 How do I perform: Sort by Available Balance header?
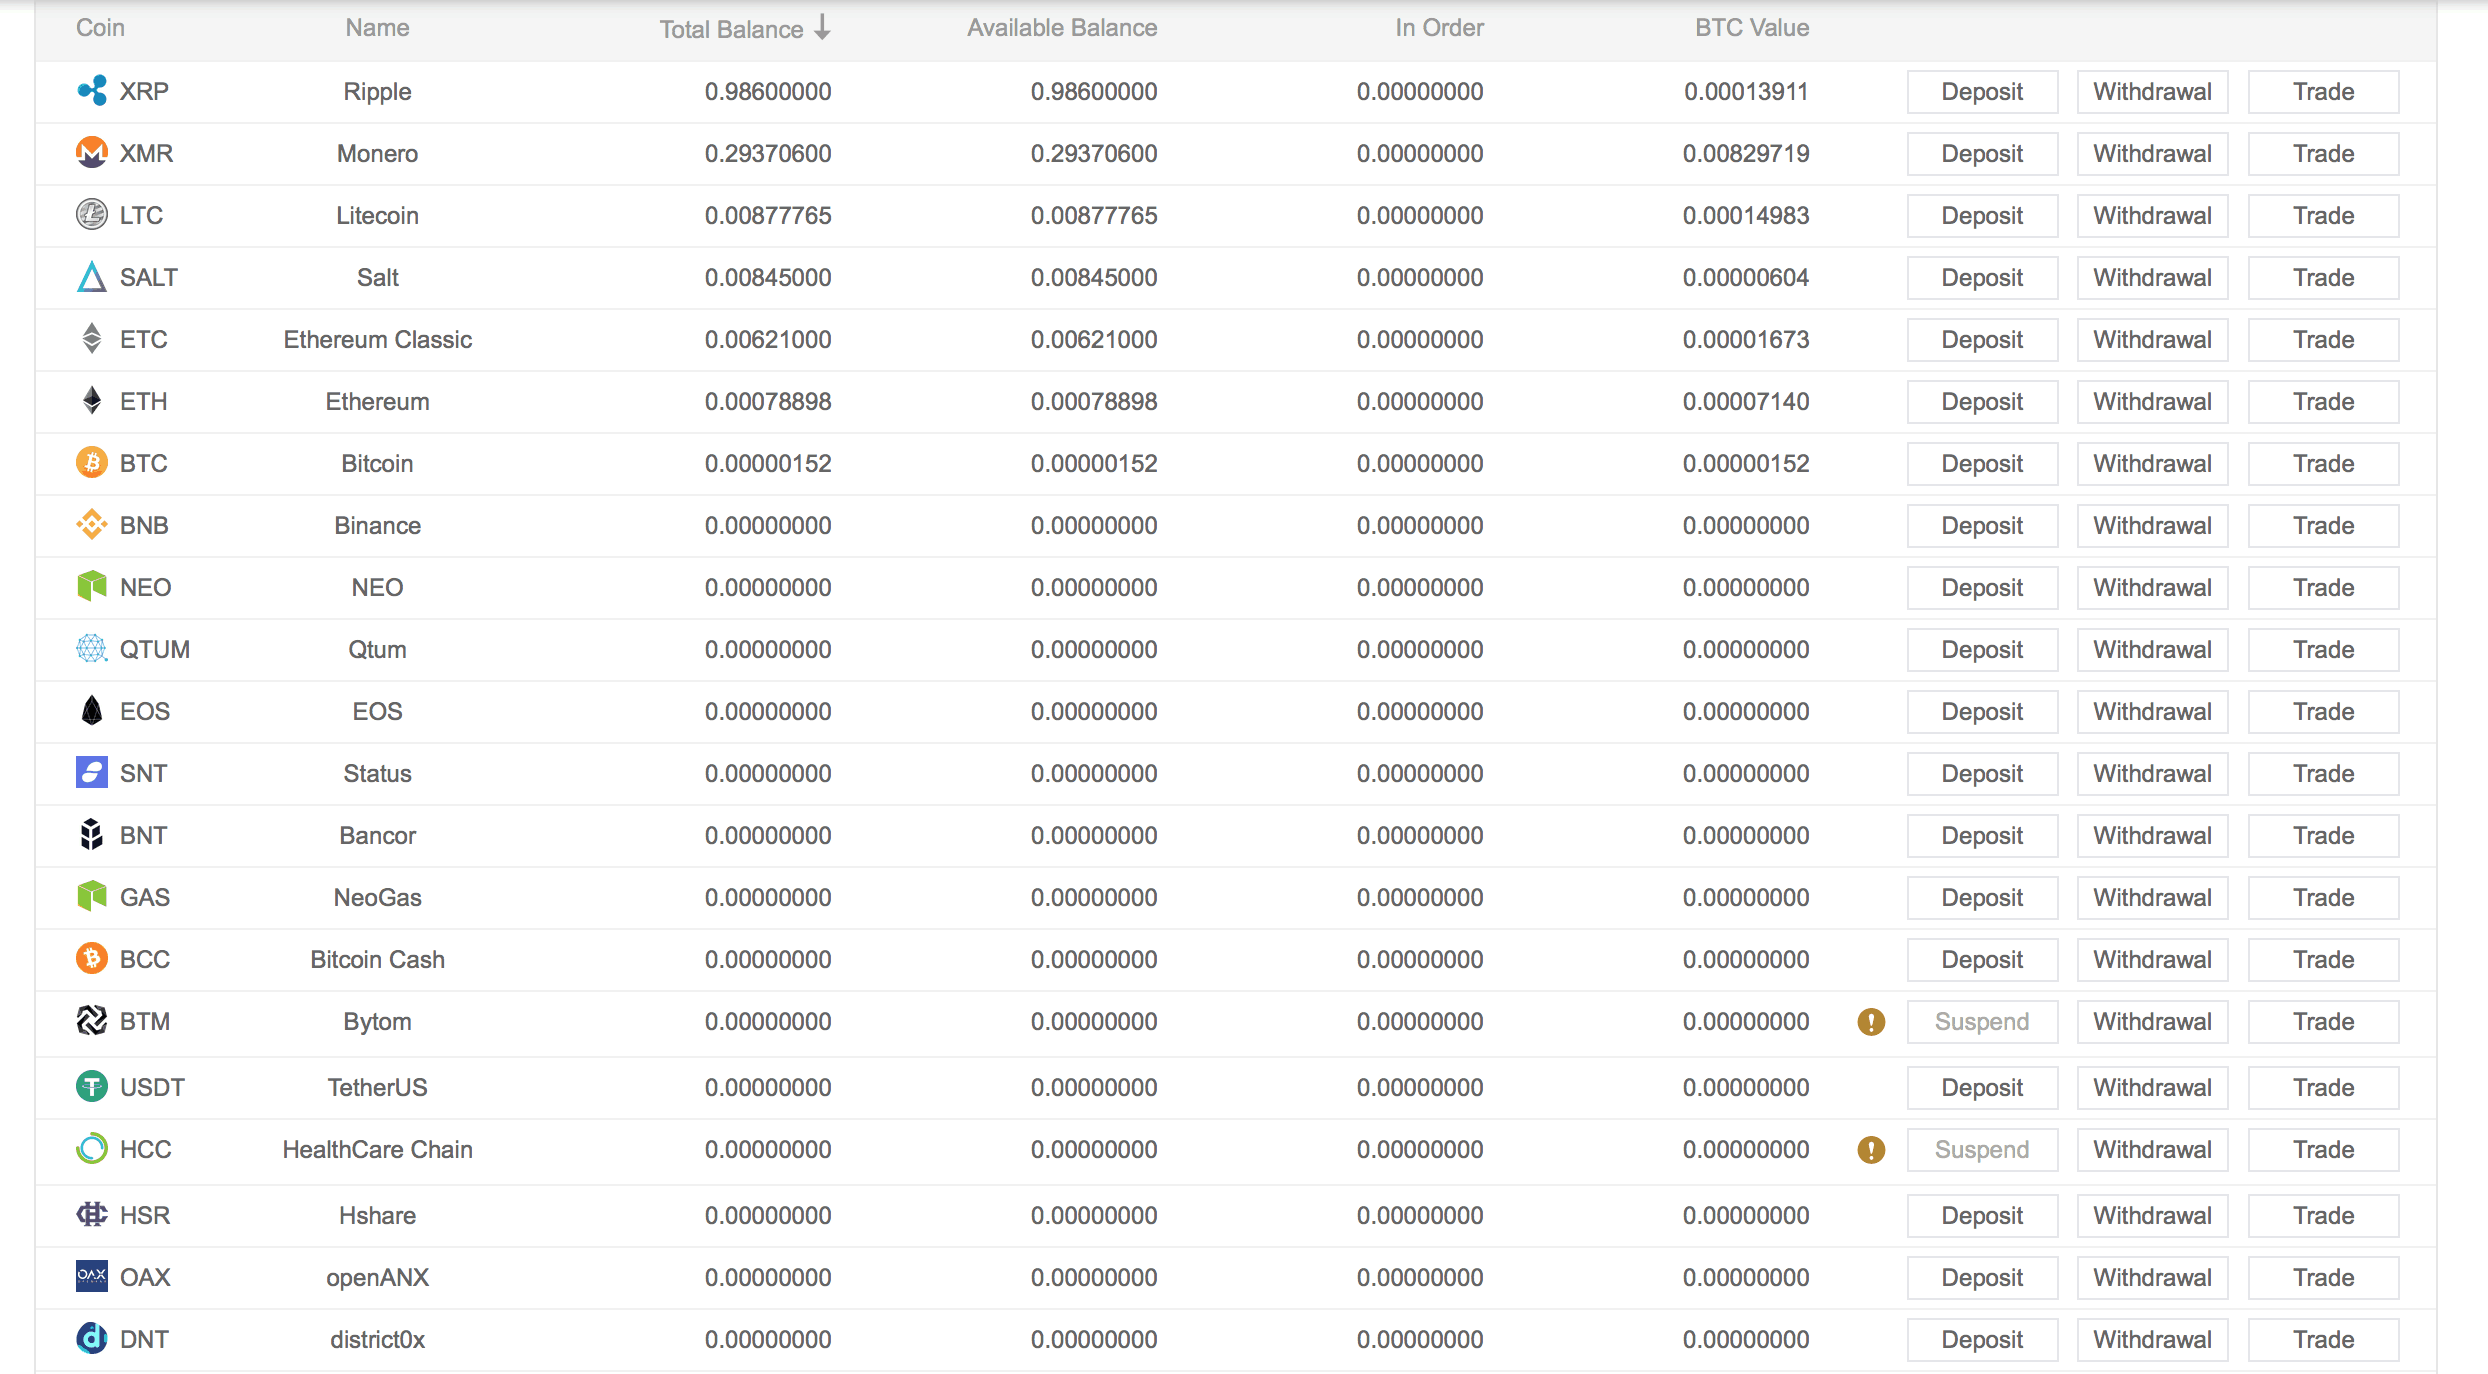tap(1062, 28)
